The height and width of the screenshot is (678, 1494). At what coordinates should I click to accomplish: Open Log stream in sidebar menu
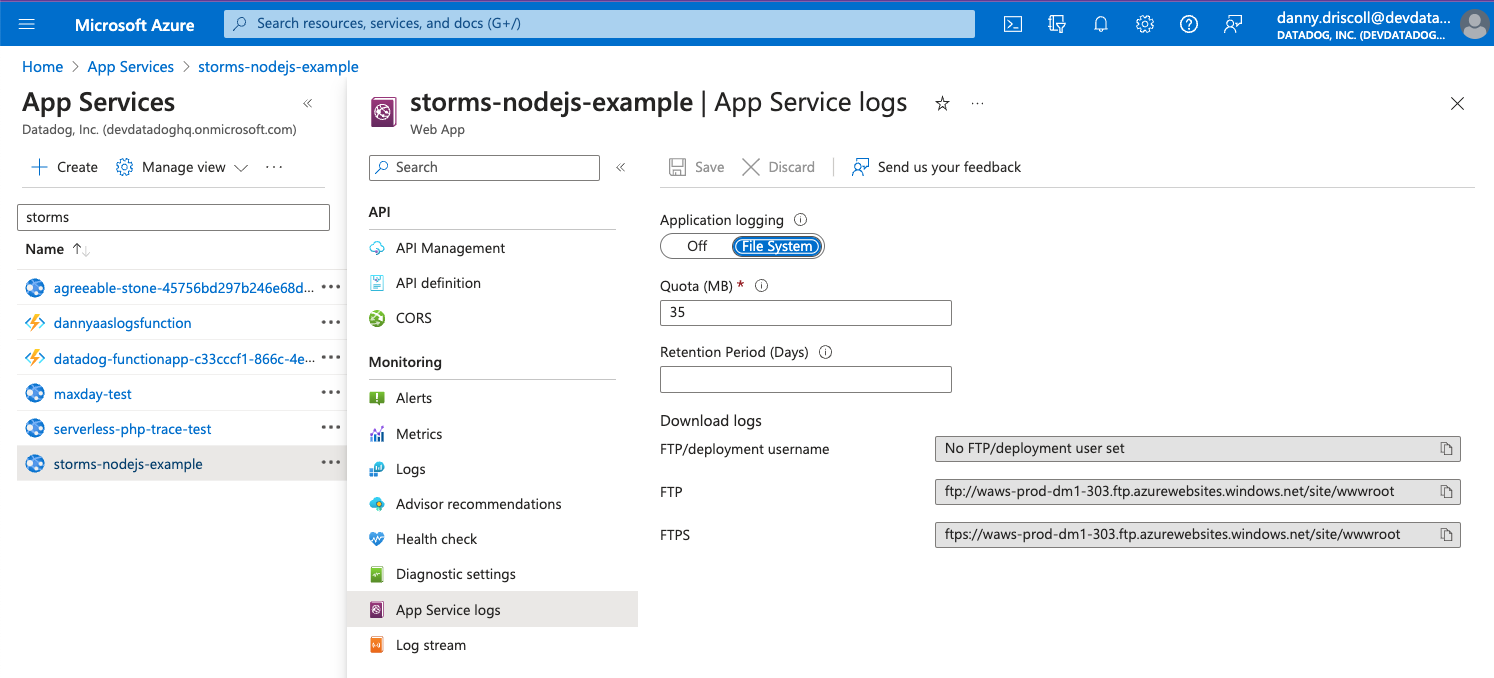click(430, 645)
